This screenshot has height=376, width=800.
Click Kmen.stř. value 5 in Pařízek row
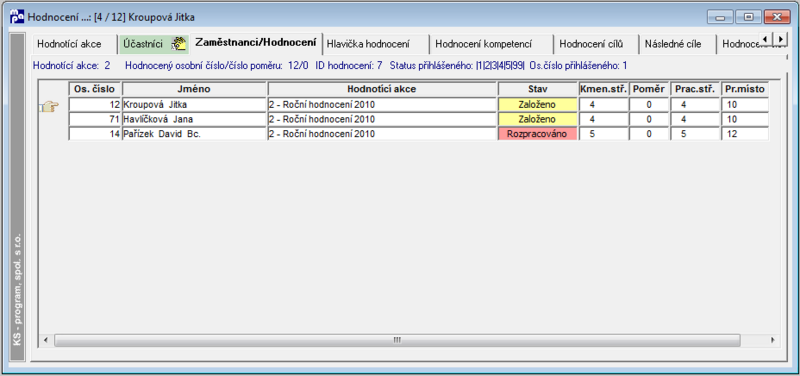tap(604, 134)
